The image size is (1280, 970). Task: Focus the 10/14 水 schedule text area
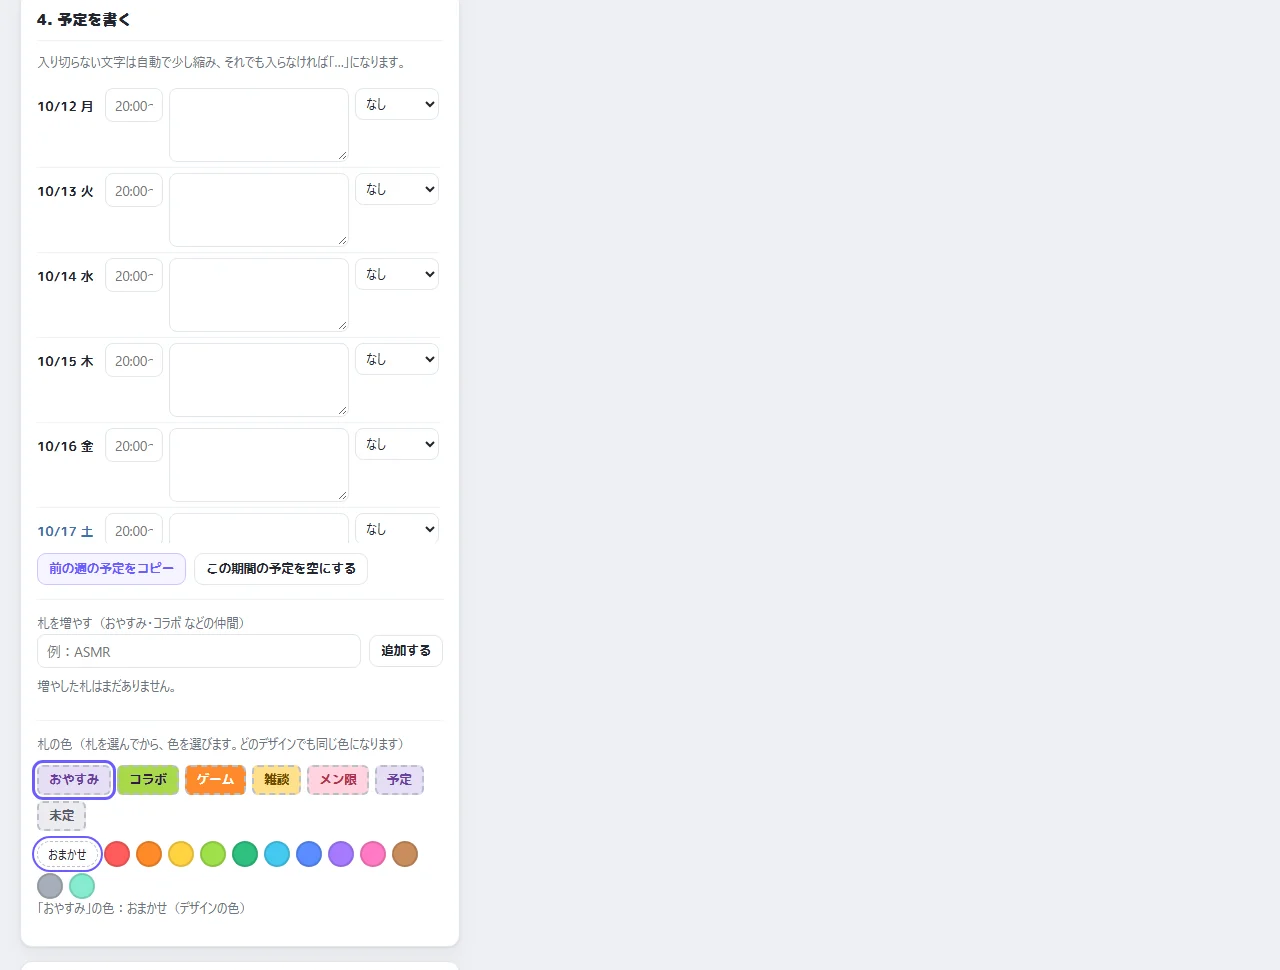pyautogui.click(x=259, y=295)
